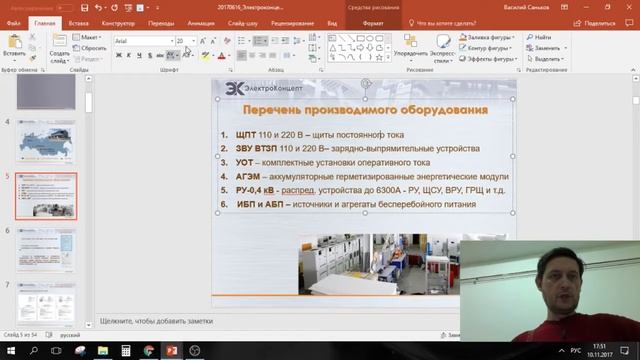Clear all formatting with the eraser icon
This screenshot has height=360, width=640.
click(x=227, y=41)
